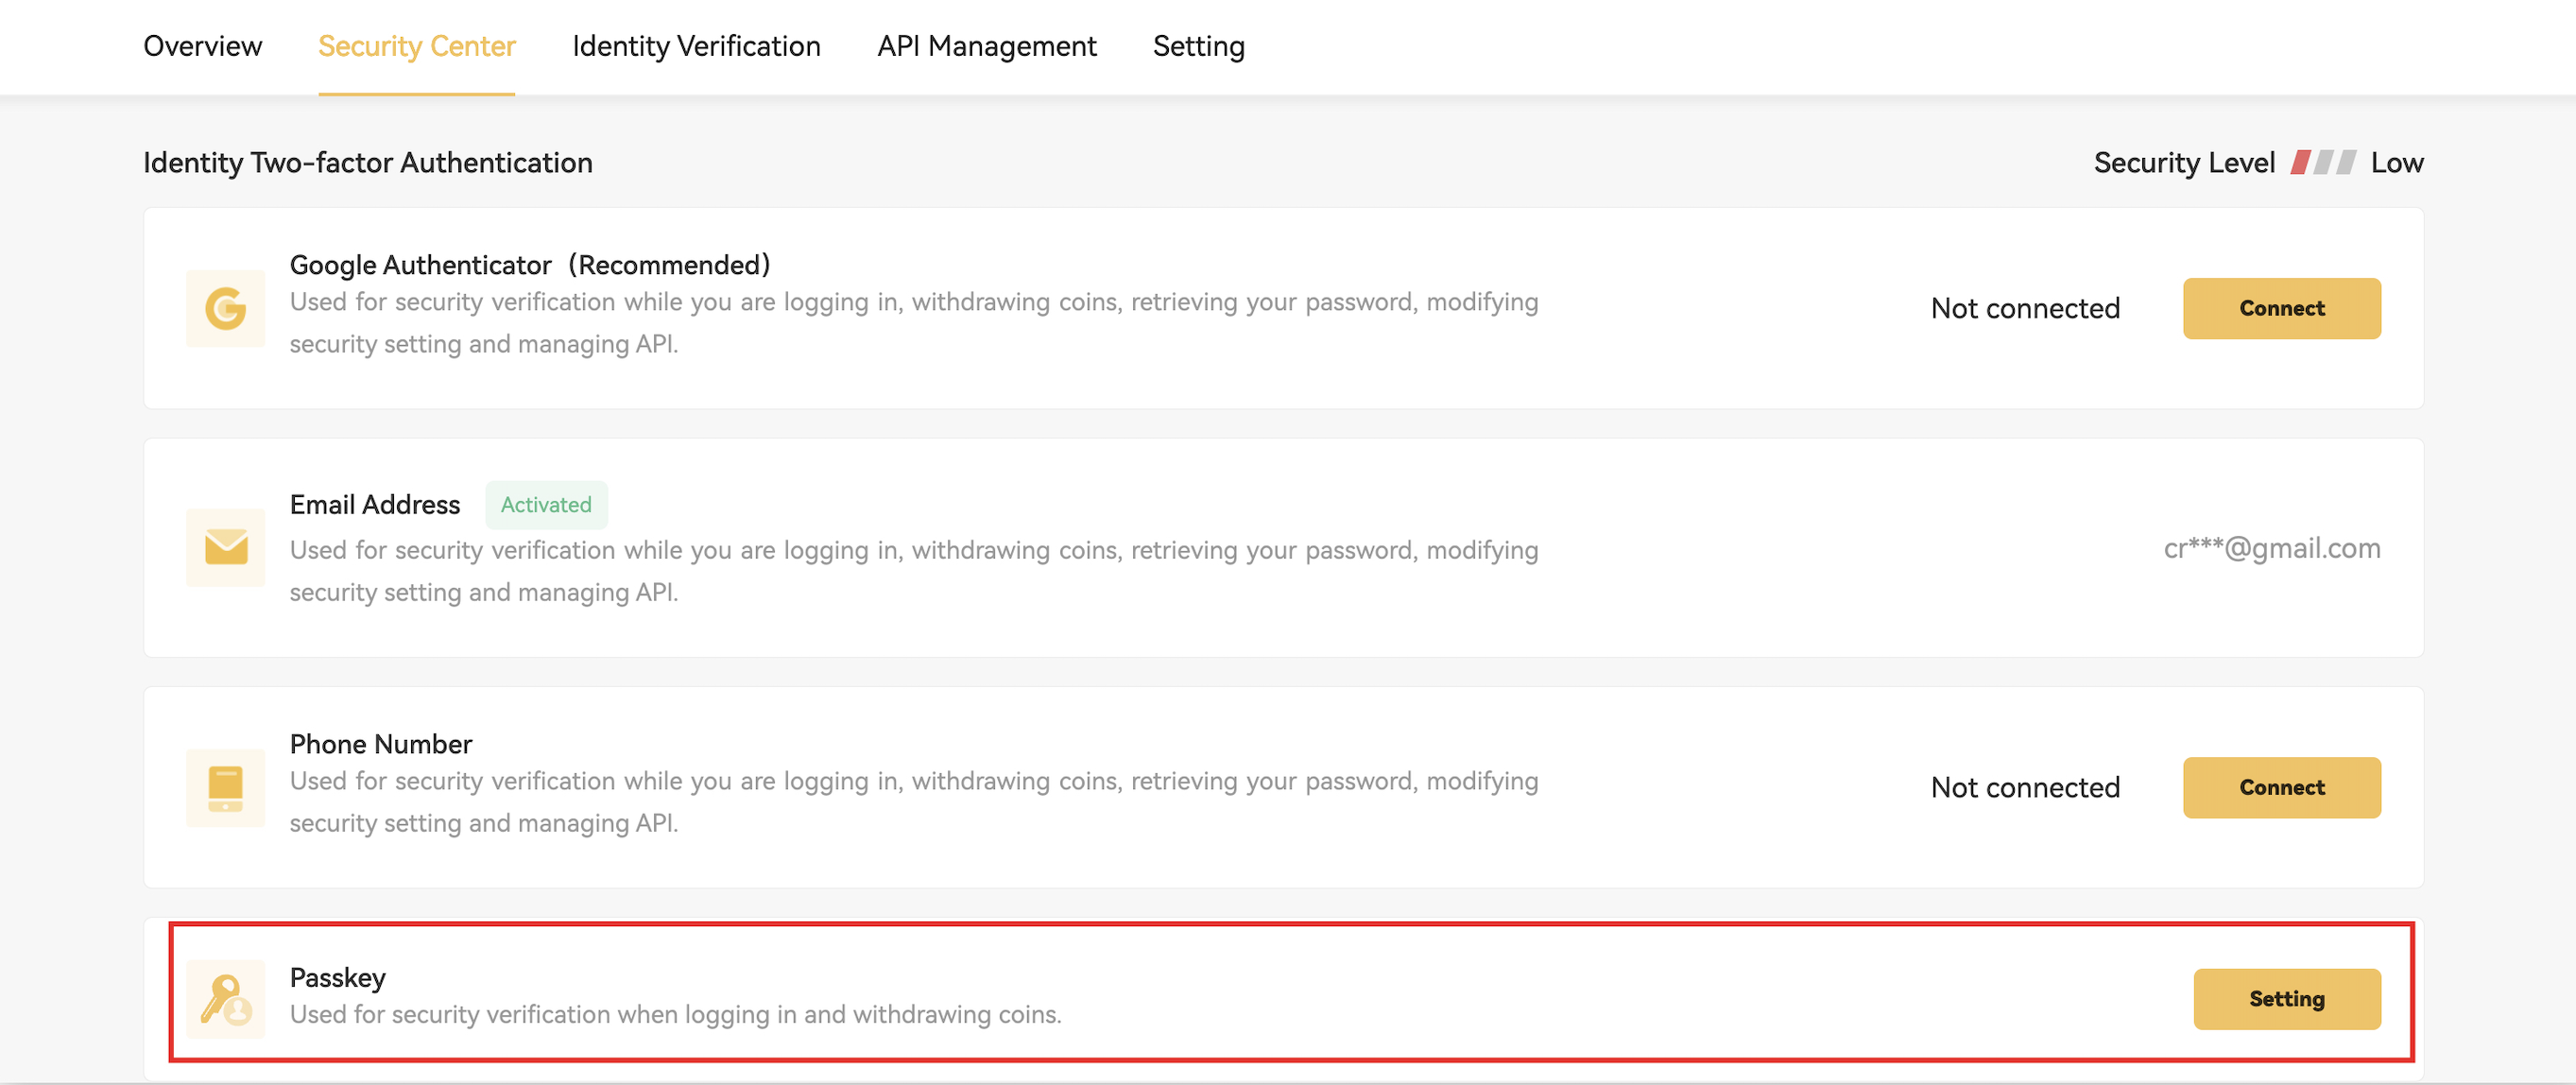Switch to Identity Verification tab
The height and width of the screenshot is (1085, 2576).
click(696, 46)
